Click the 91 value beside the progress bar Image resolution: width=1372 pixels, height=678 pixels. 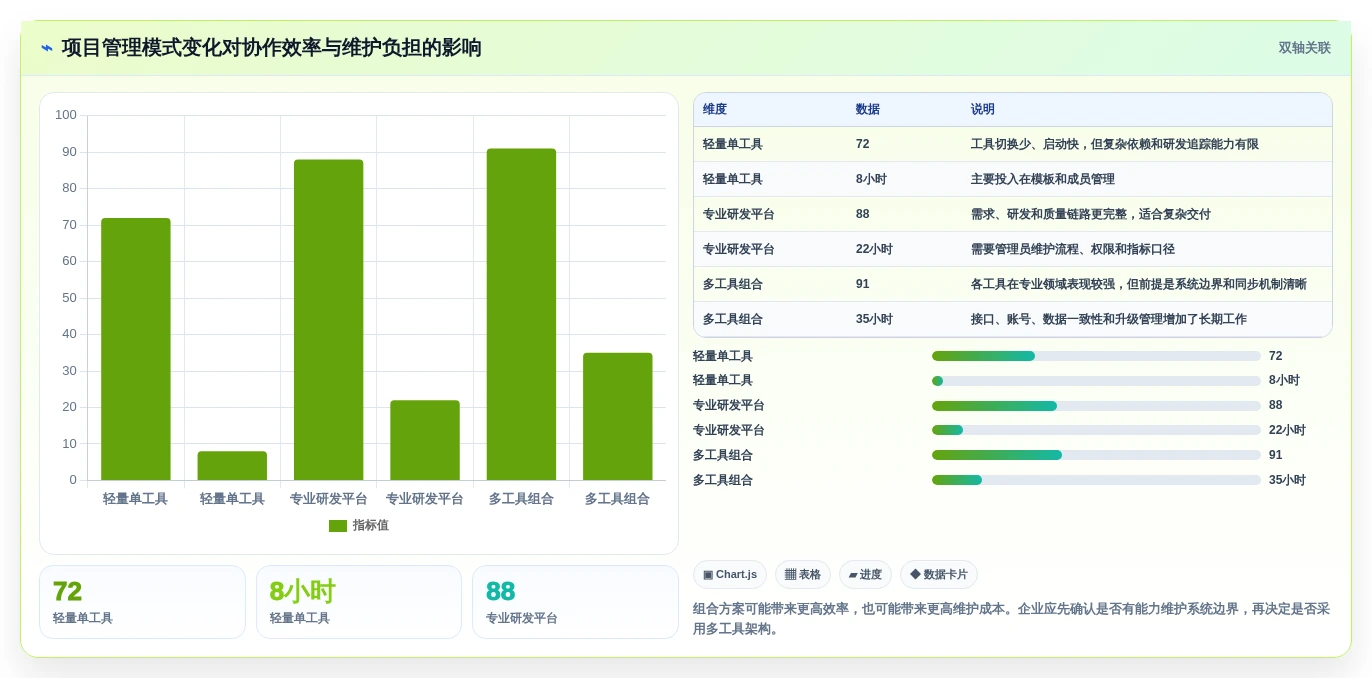click(1276, 455)
